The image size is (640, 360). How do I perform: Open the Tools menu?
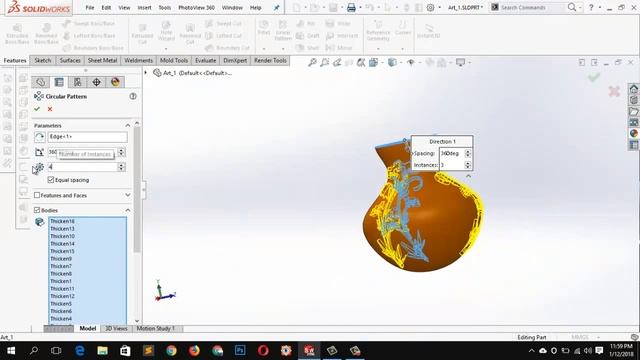point(164,7)
